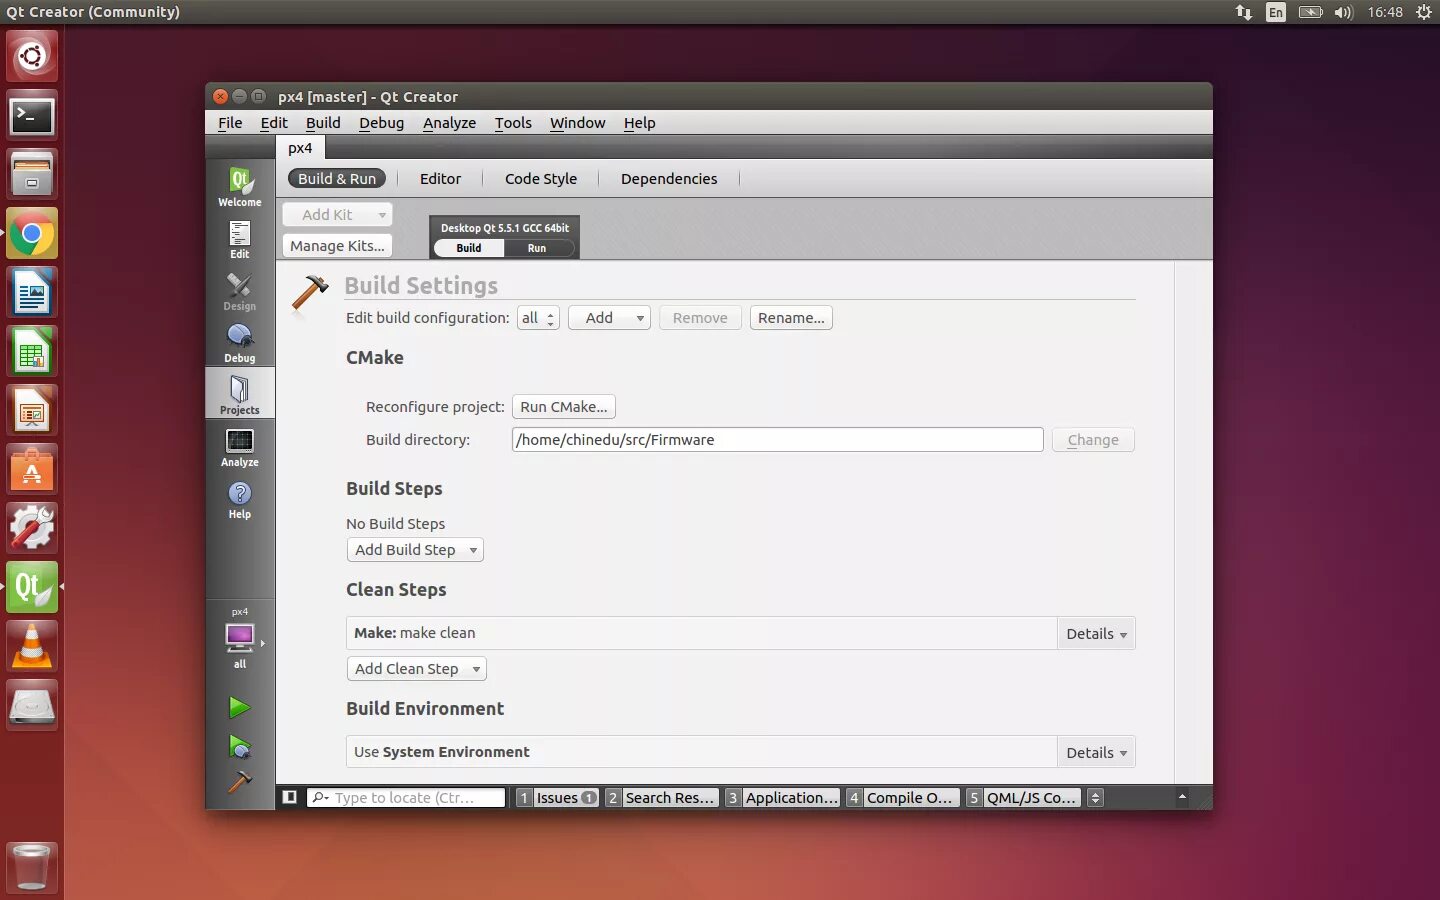The image size is (1440, 900).
Task: Open the Edit menu
Action: pyautogui.click(x=274, y=123)
